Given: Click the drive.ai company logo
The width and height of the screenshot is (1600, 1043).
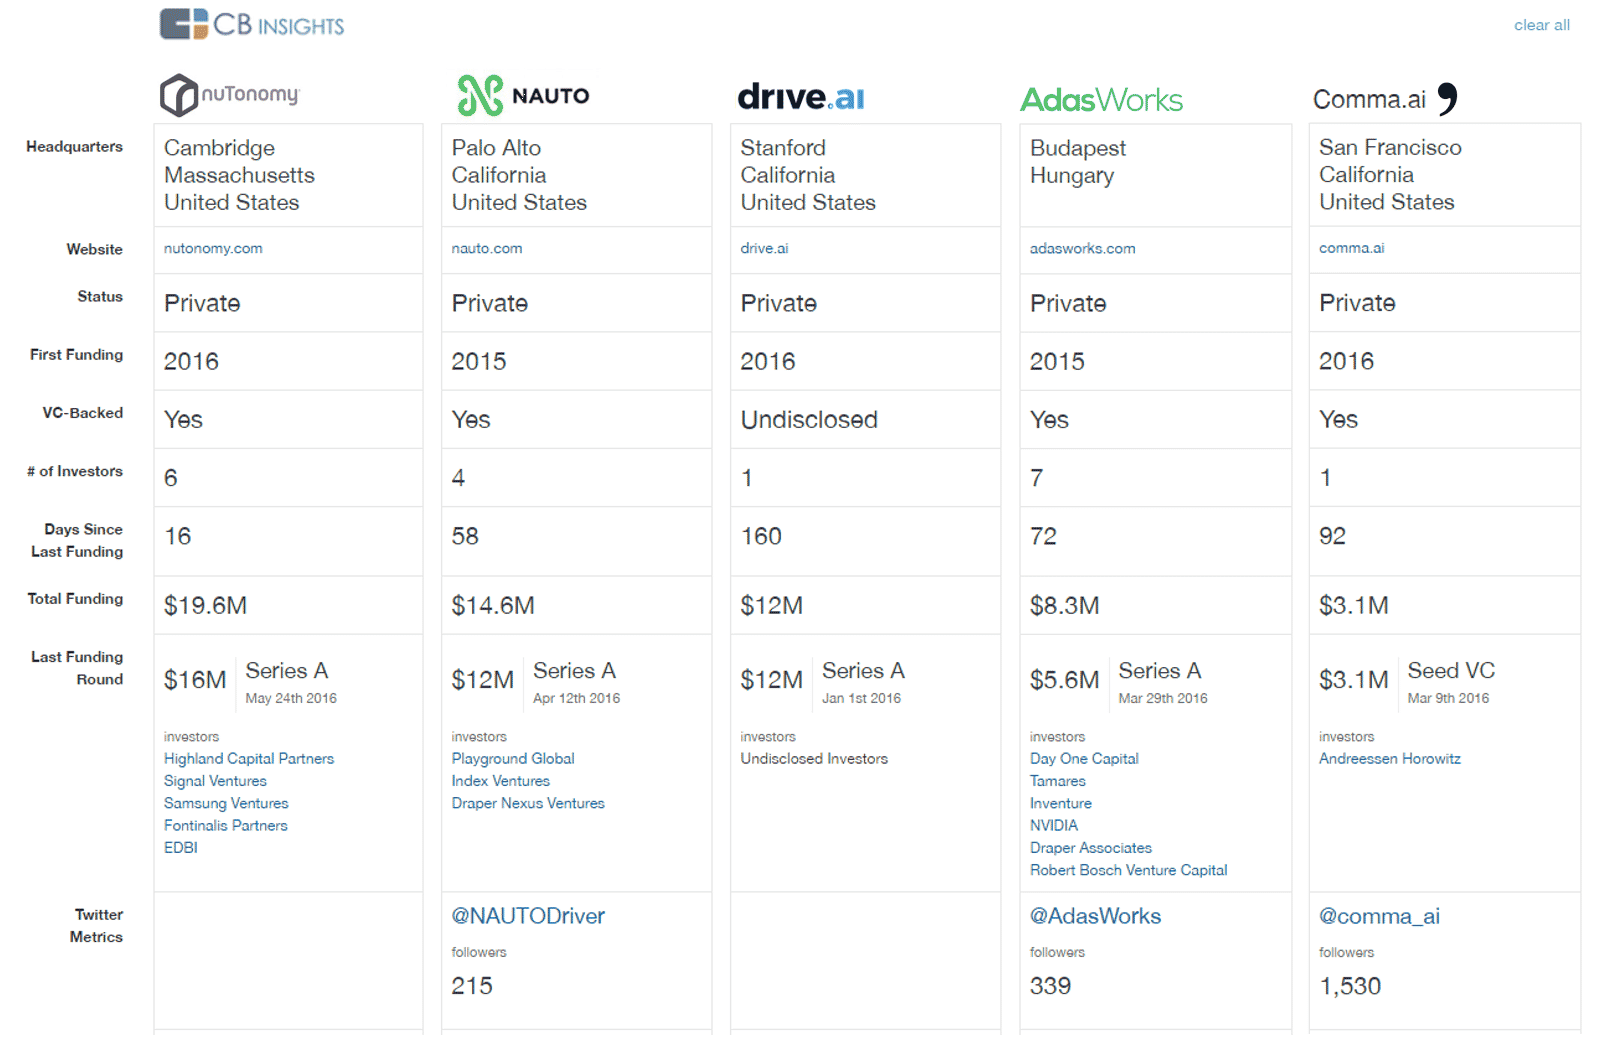Looking at the screenshot, I should point(801,97).
